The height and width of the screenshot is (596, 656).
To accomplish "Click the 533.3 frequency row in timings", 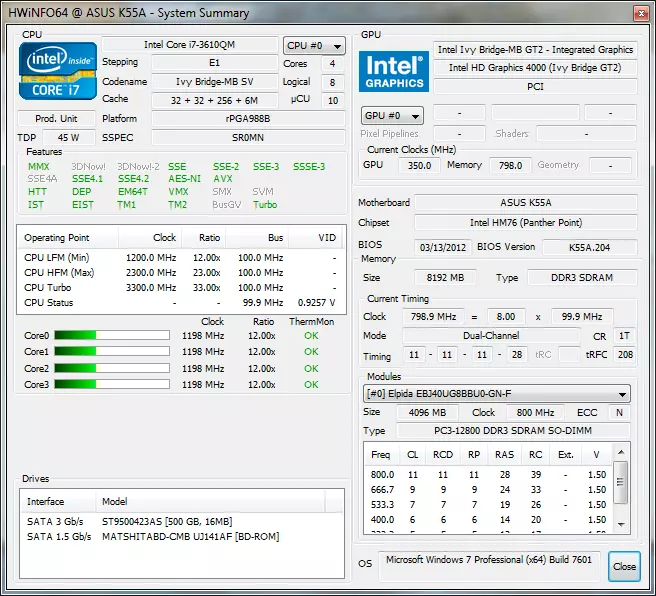I will [x=488, y=505].
